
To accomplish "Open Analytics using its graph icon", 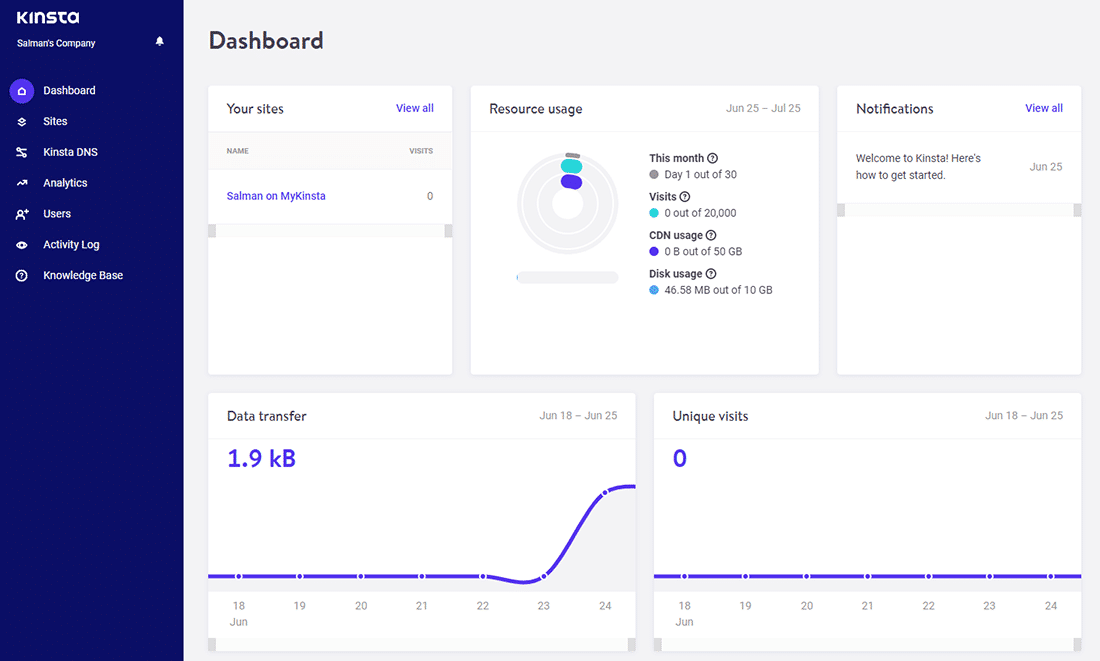I will point(22,182).
